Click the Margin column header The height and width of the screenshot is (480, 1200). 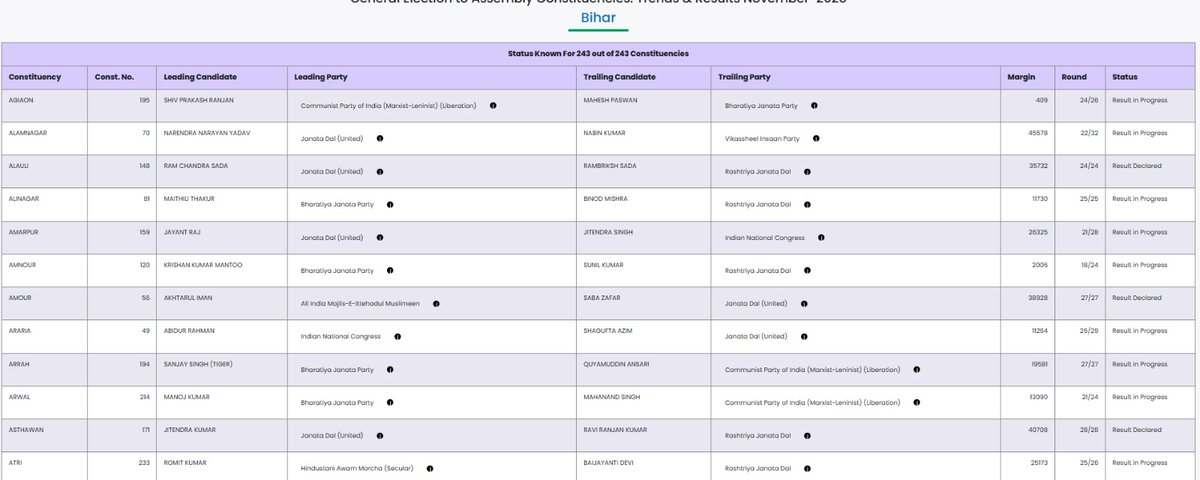[x=1022, y=77]
